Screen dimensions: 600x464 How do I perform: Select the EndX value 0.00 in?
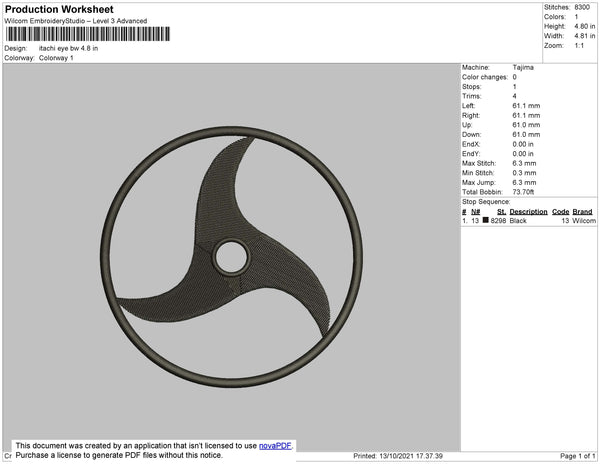point(523,144)
